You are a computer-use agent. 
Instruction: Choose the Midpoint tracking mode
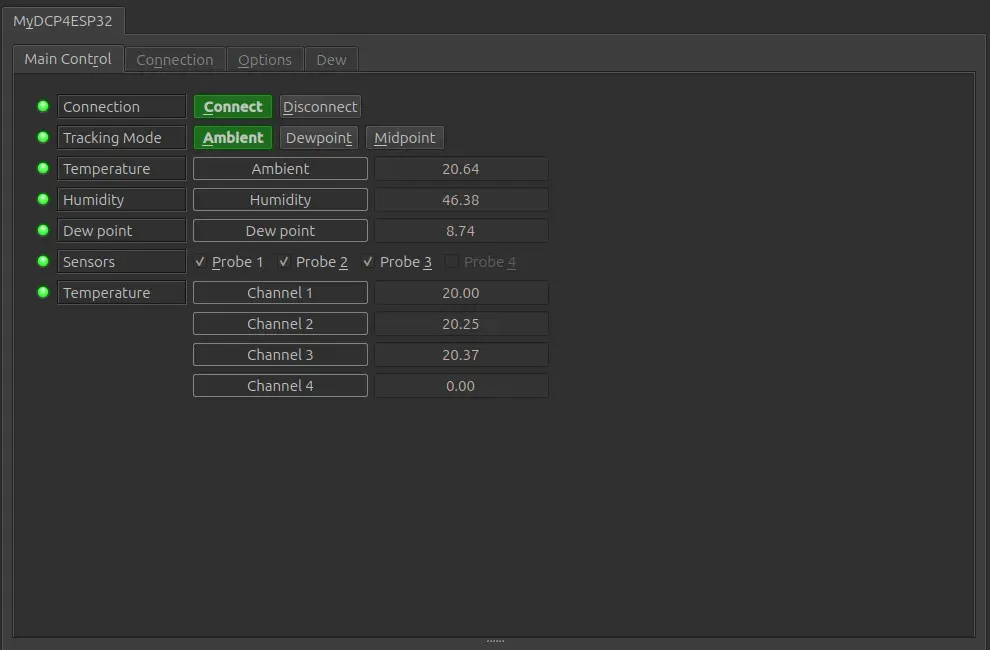point(405,138)
